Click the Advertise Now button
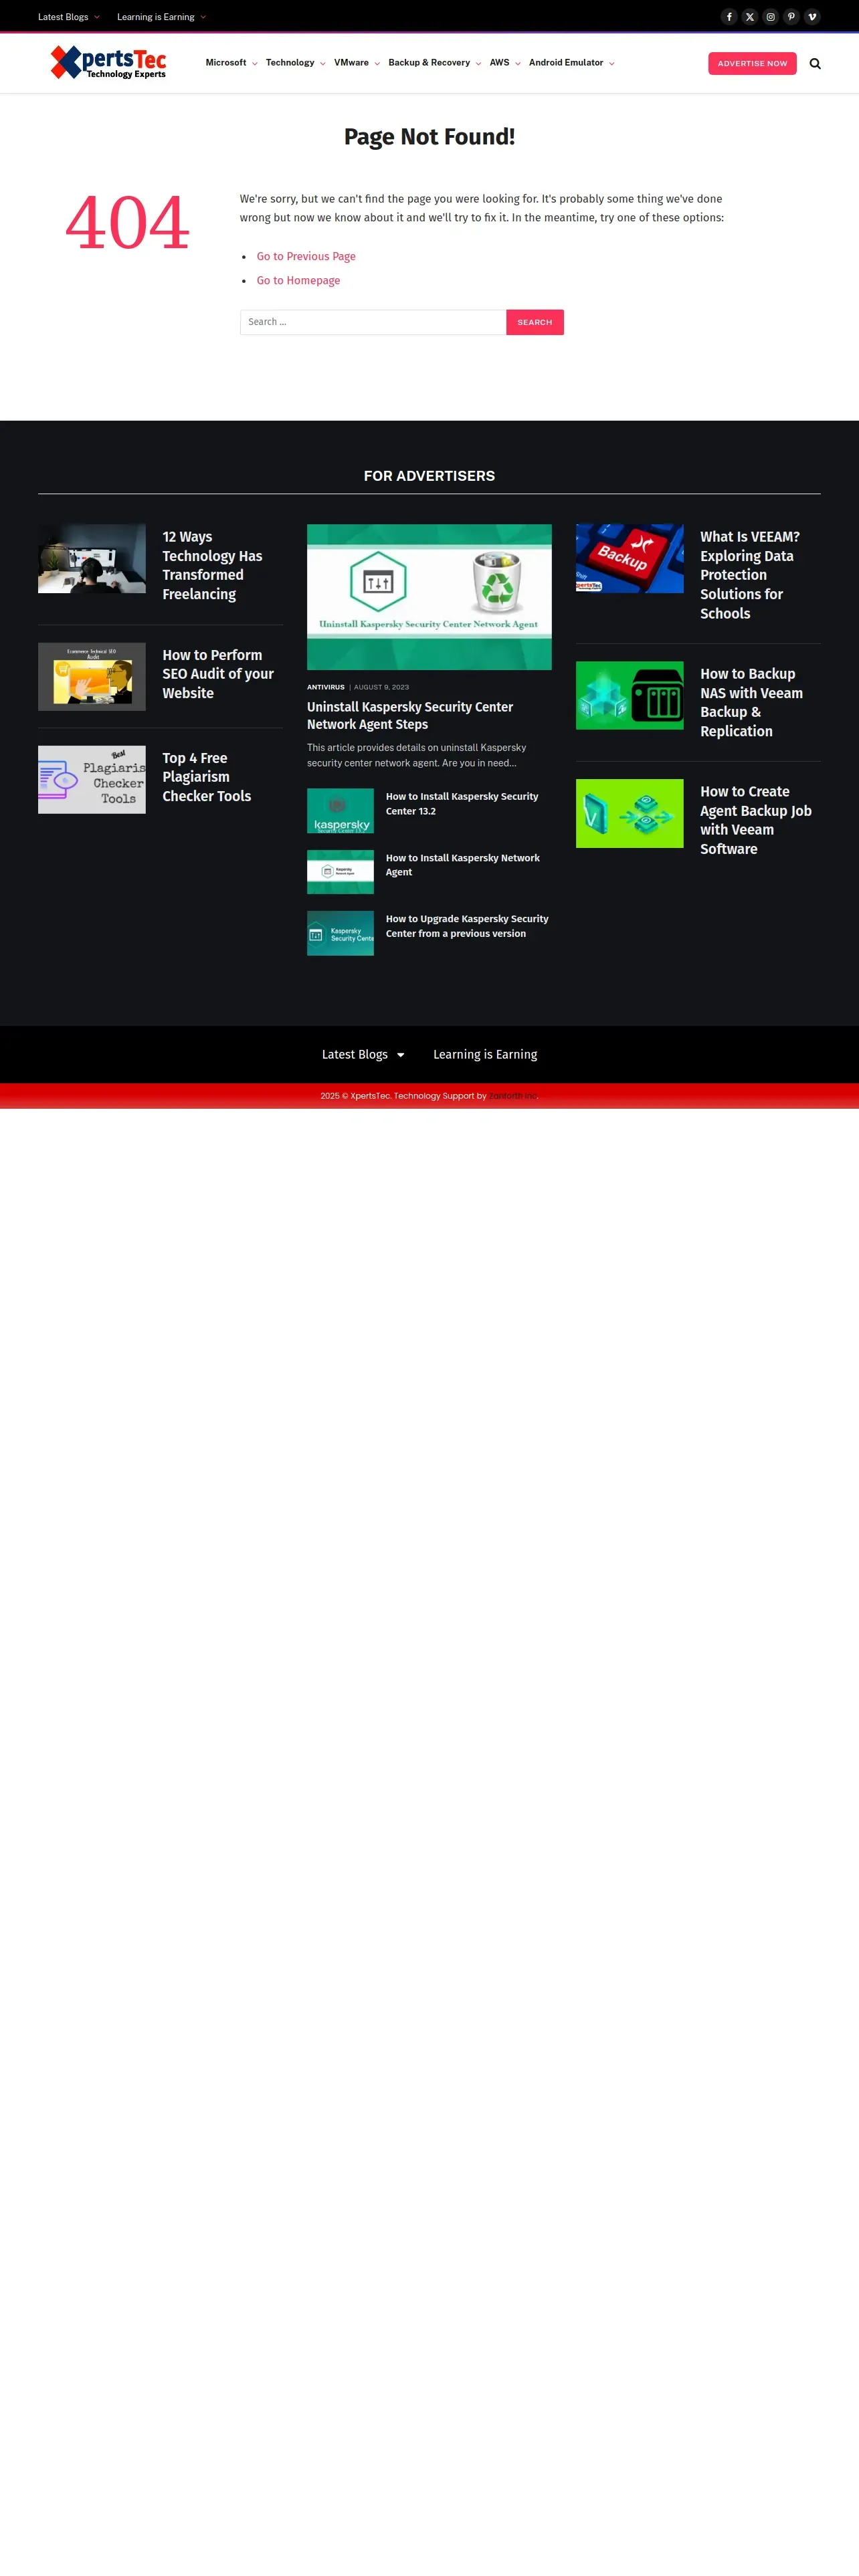859x2576 pixels. (x=752, y=63)
